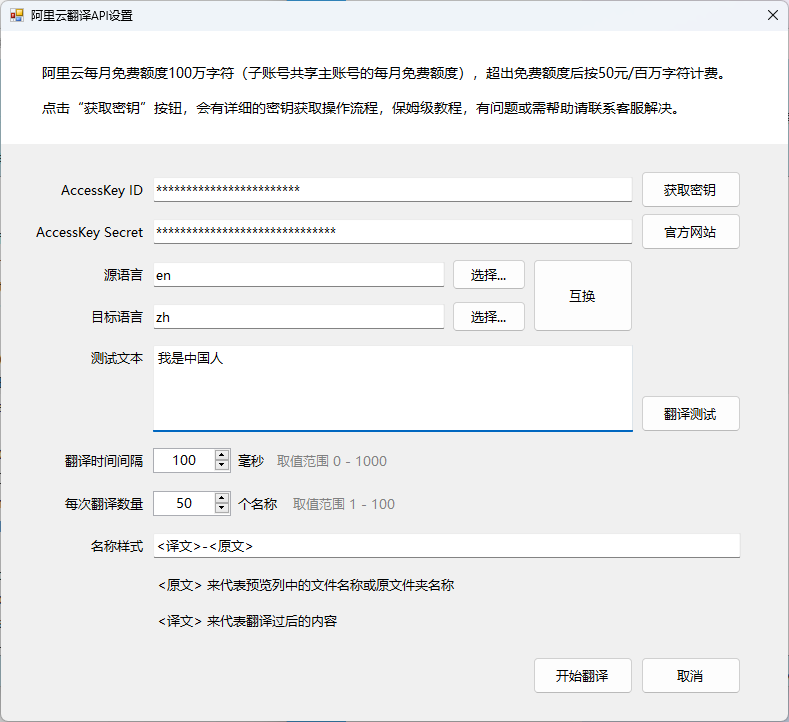Start translation with the 开始翻译 button
789x722 pixels.
tap(583, 676)
